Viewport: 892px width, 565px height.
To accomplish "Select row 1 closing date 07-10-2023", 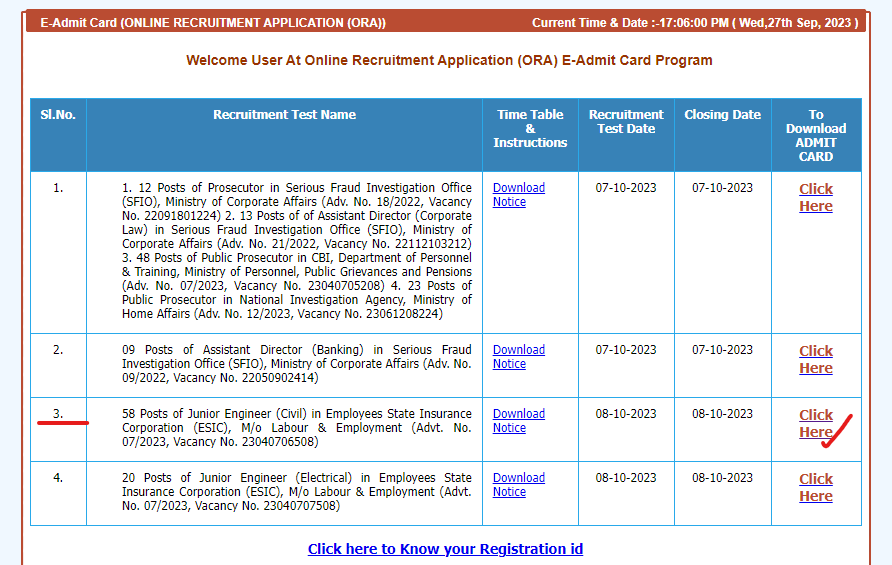I will [722, 188].
